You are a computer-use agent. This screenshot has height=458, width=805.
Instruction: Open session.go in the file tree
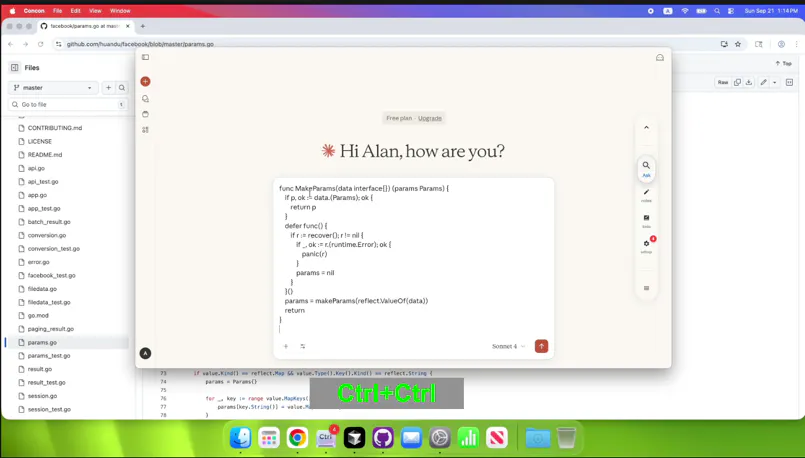pos(42,396)
